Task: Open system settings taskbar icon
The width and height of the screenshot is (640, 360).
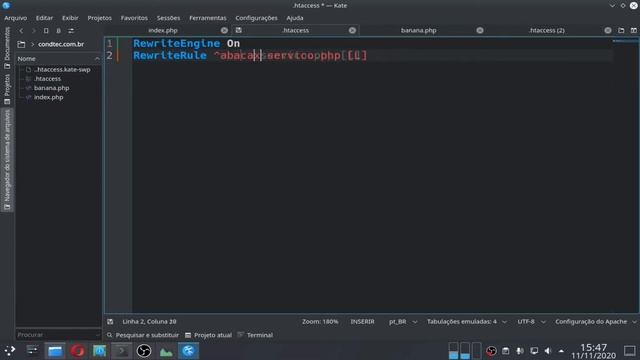Action: tap(32, 351)
